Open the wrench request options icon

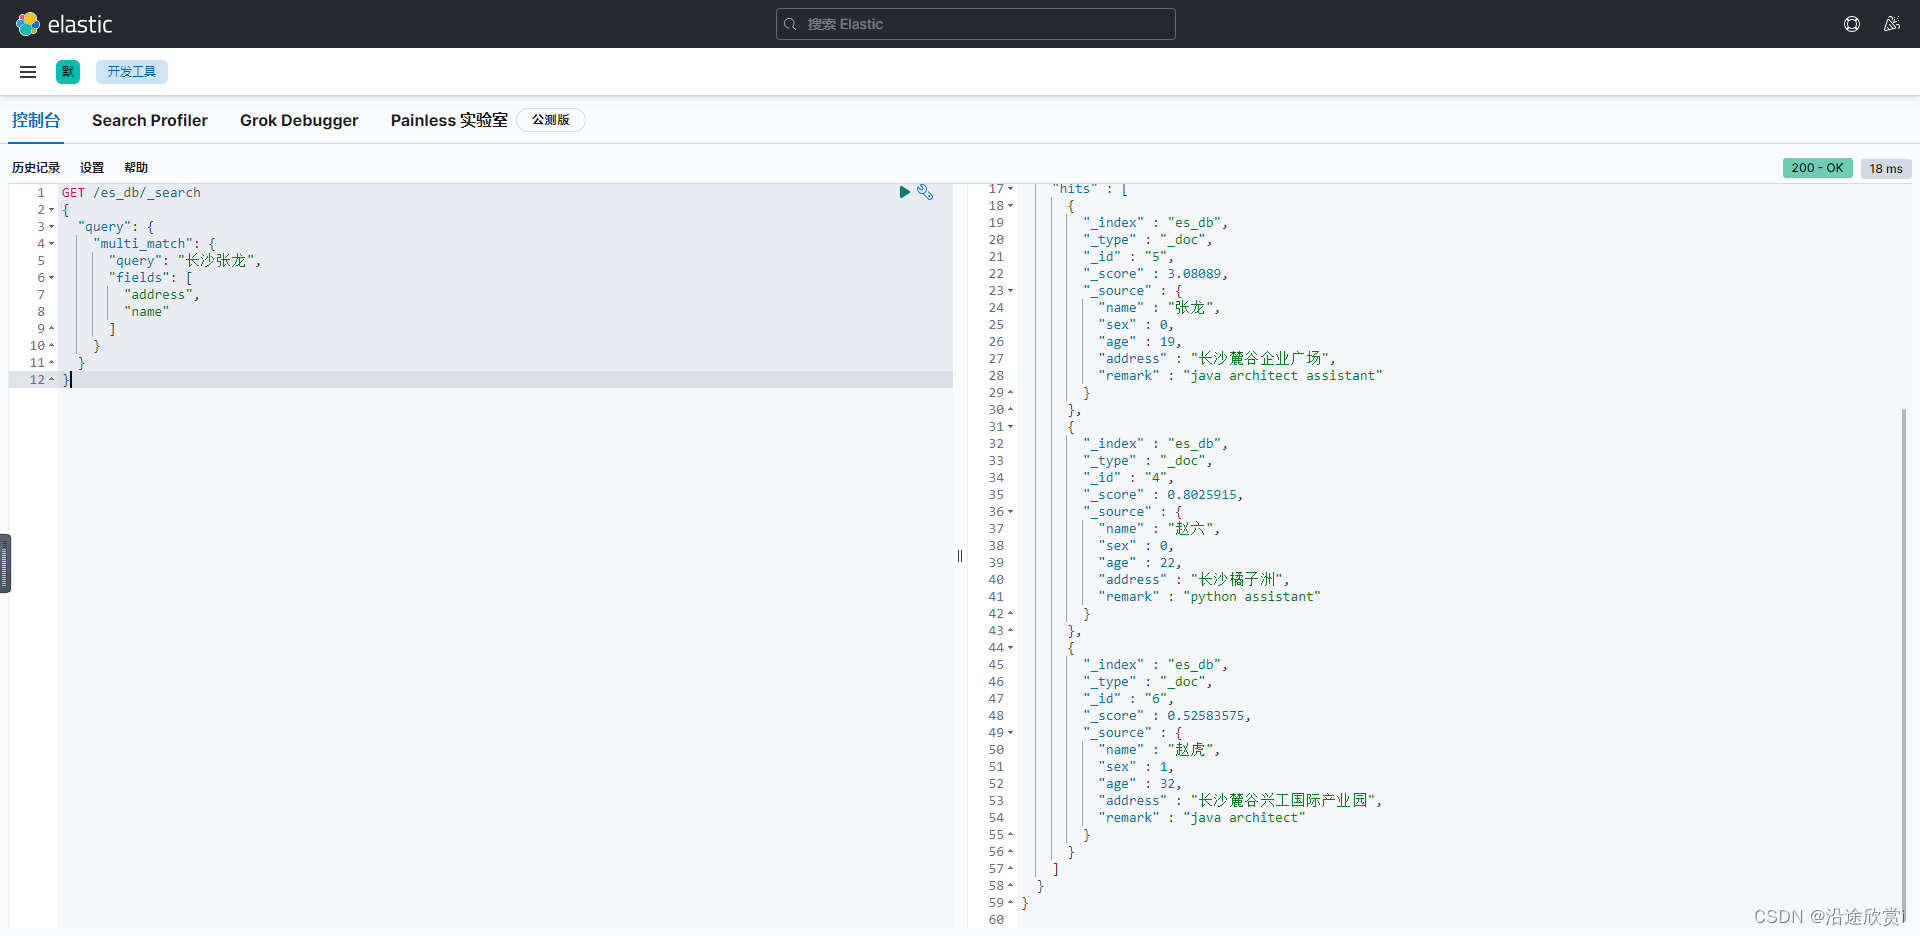coord(925,192)
